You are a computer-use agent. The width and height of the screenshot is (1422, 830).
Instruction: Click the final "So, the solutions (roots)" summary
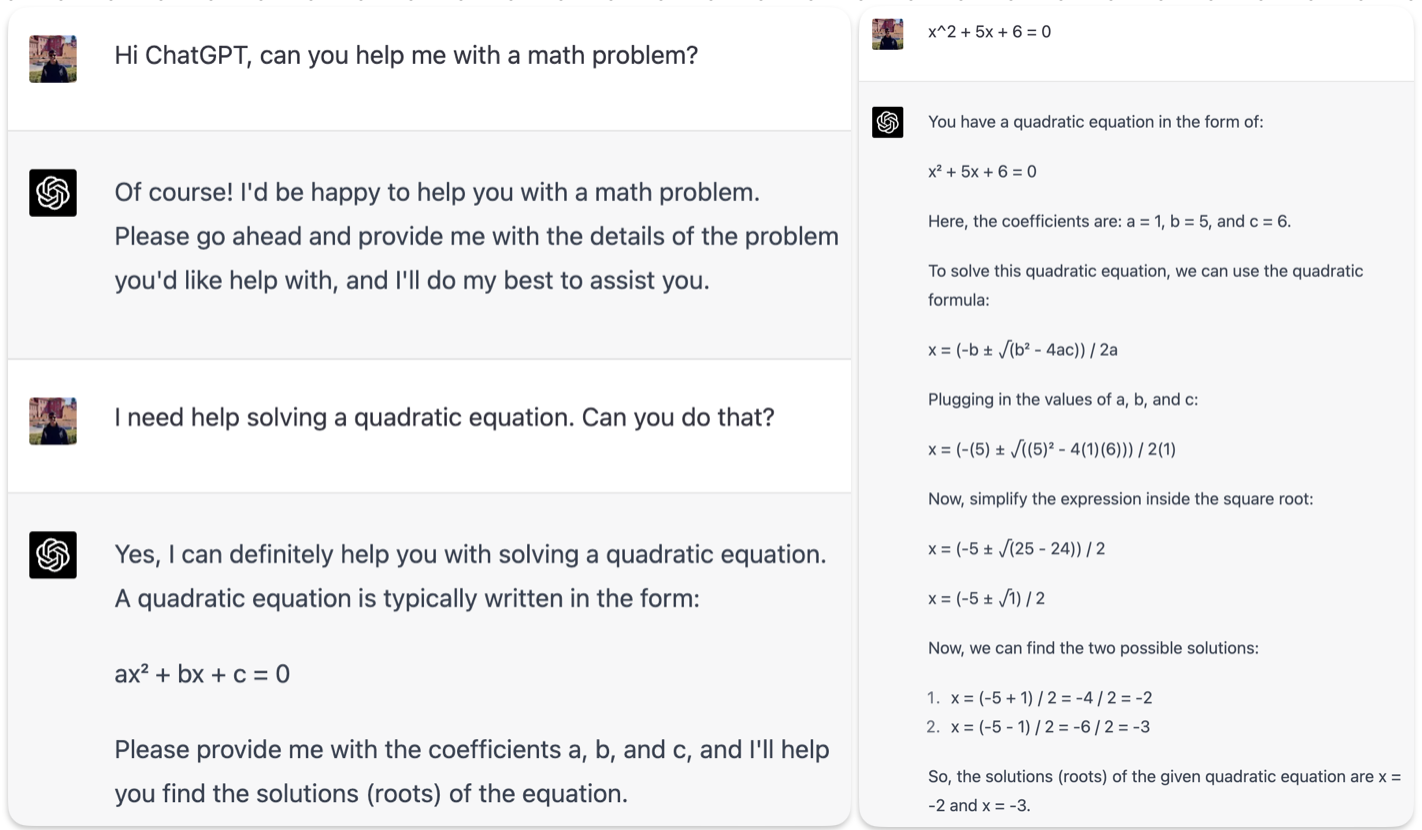tap(1164, 790)
